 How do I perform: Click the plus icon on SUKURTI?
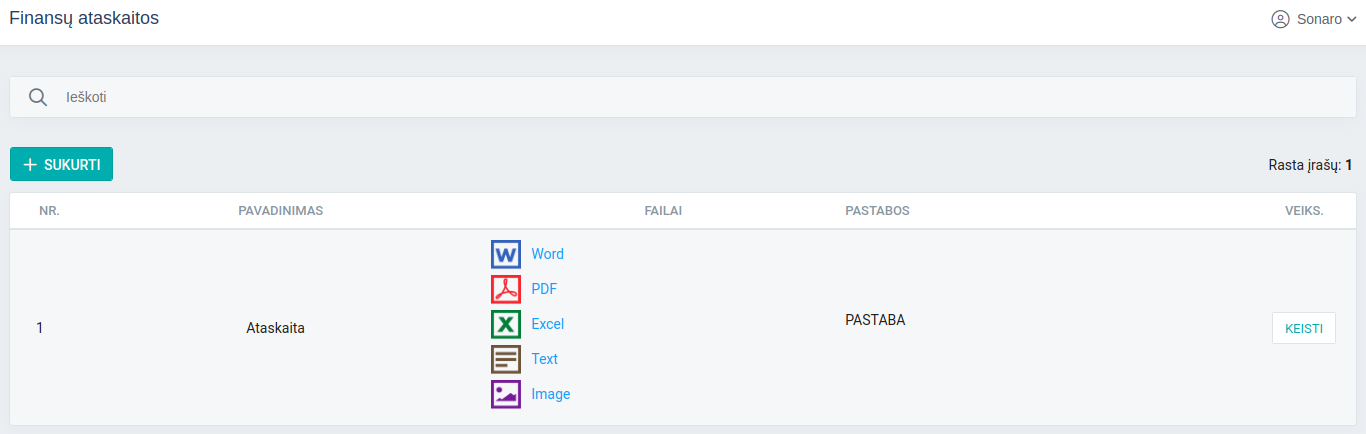[x=30, y=165]
